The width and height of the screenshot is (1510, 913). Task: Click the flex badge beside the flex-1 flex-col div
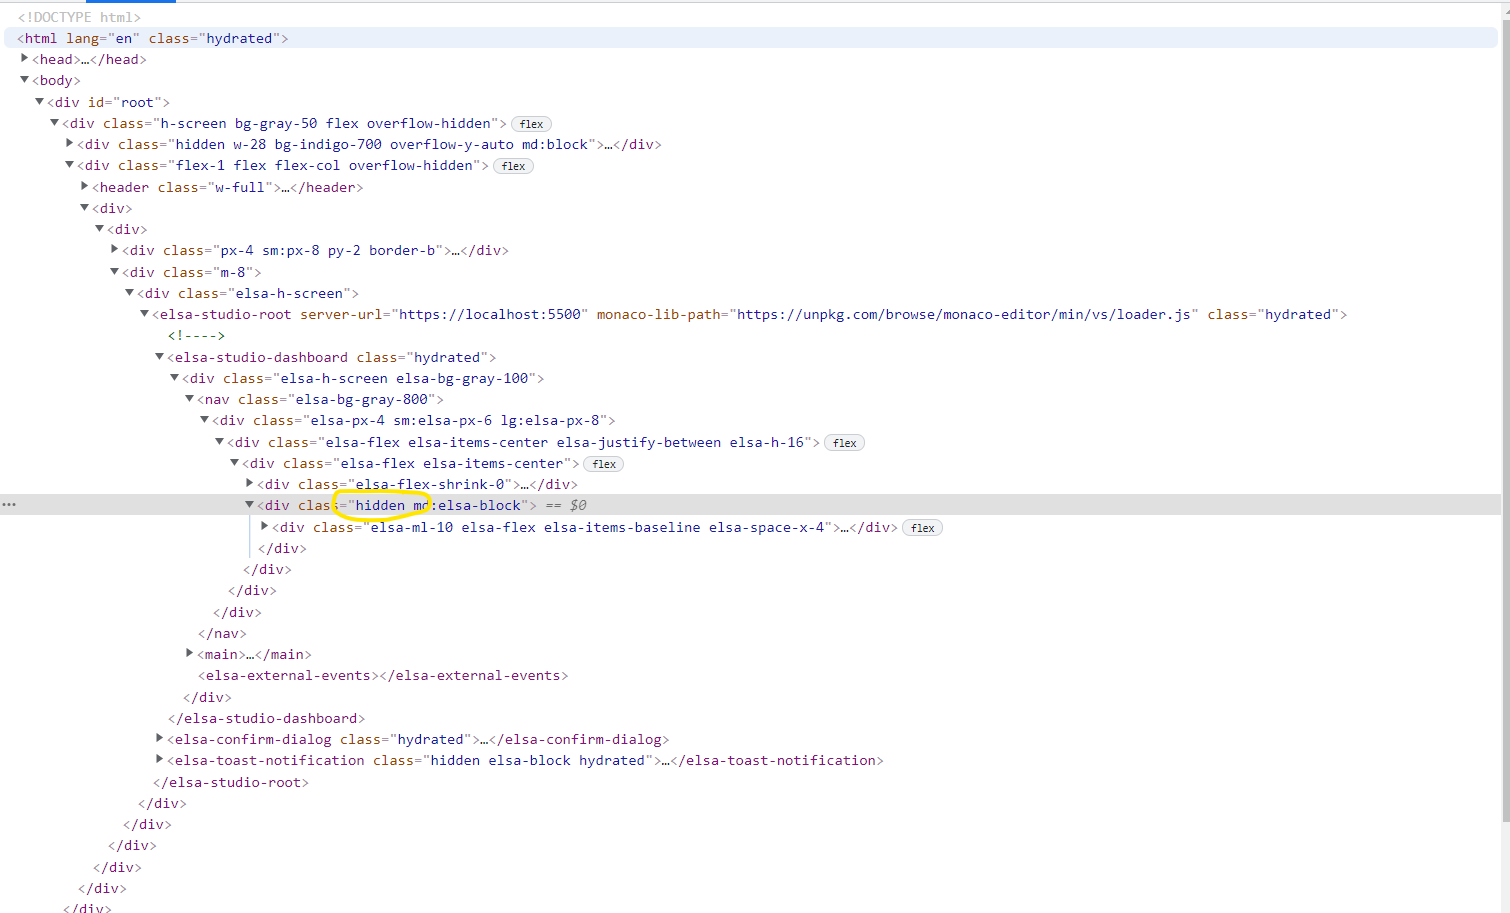point(513,165)
